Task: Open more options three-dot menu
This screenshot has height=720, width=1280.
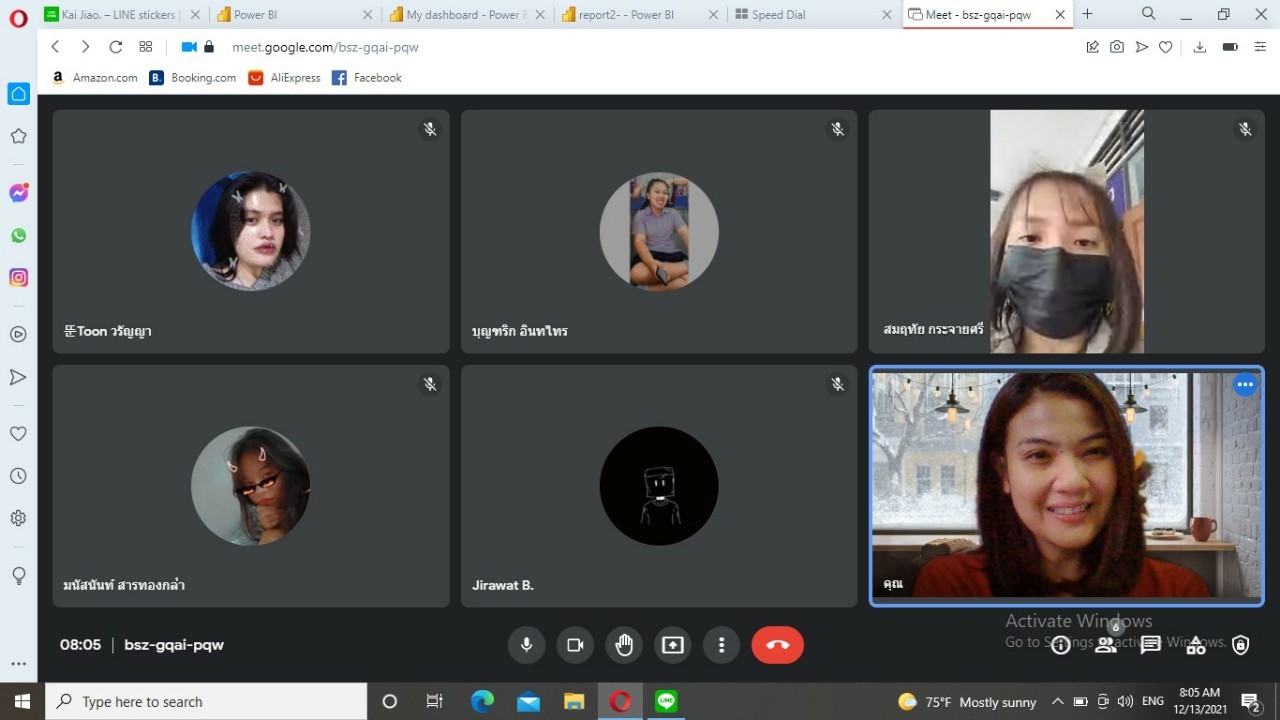Action: pos(721,645)
